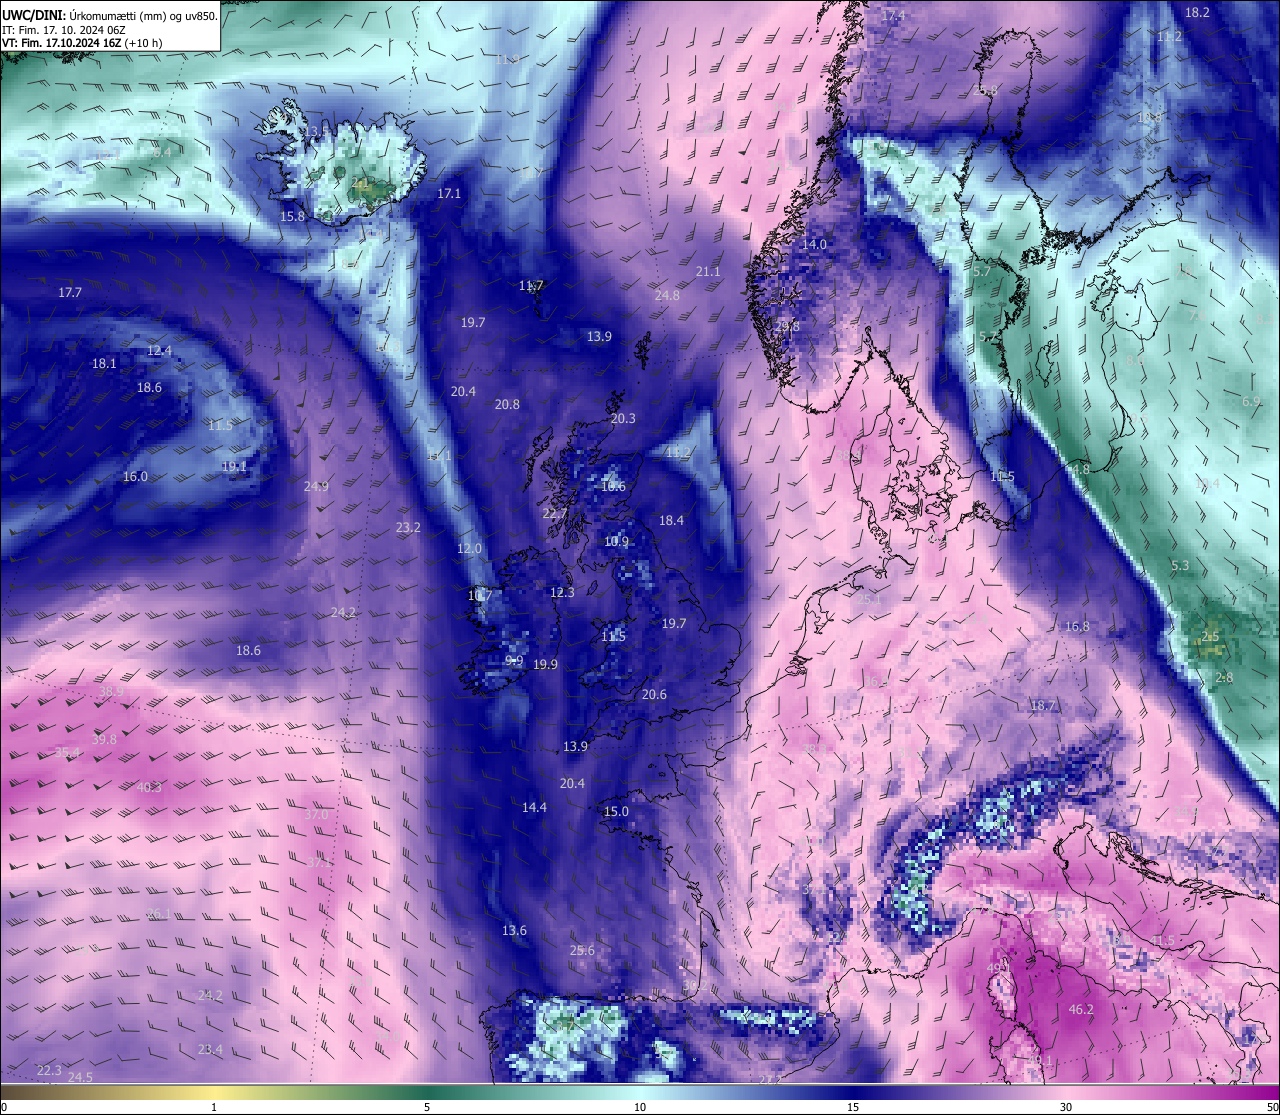Click the 35.4 value near the left edge

click(x=67, y=752)
